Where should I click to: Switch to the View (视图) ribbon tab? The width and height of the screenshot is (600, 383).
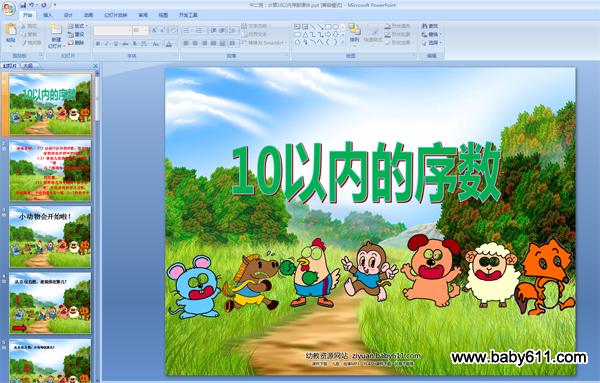tap(163, 15)
